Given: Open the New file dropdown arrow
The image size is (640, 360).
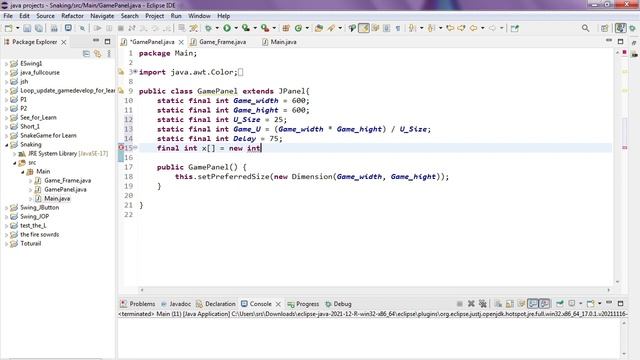Looking at the screenshot, I should tap(17, 28).
